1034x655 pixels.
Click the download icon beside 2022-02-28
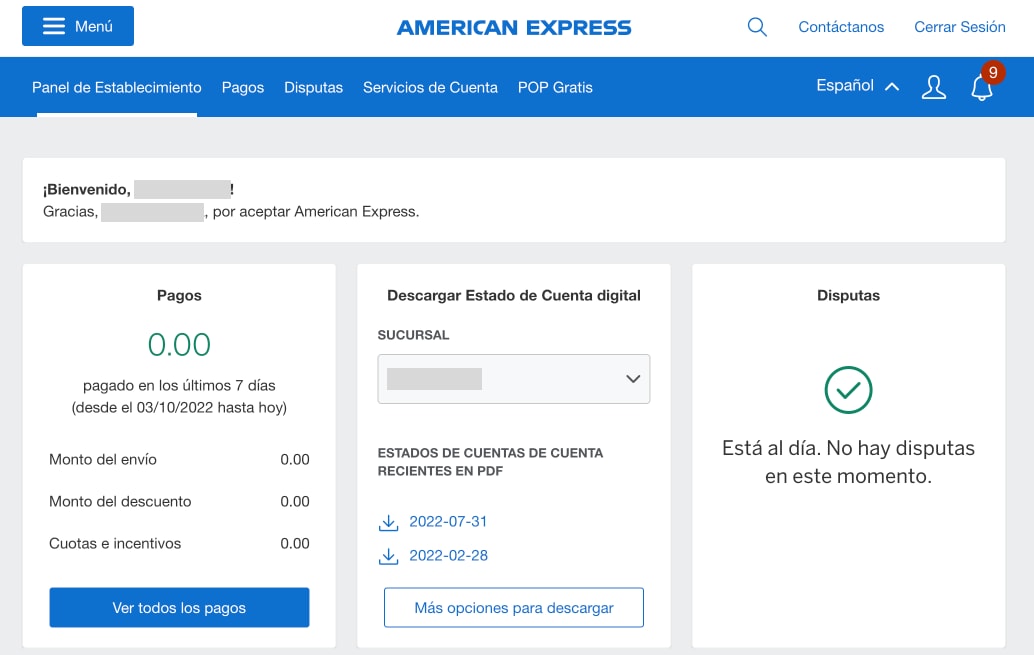pyautogui.click(x=389, y=555)
